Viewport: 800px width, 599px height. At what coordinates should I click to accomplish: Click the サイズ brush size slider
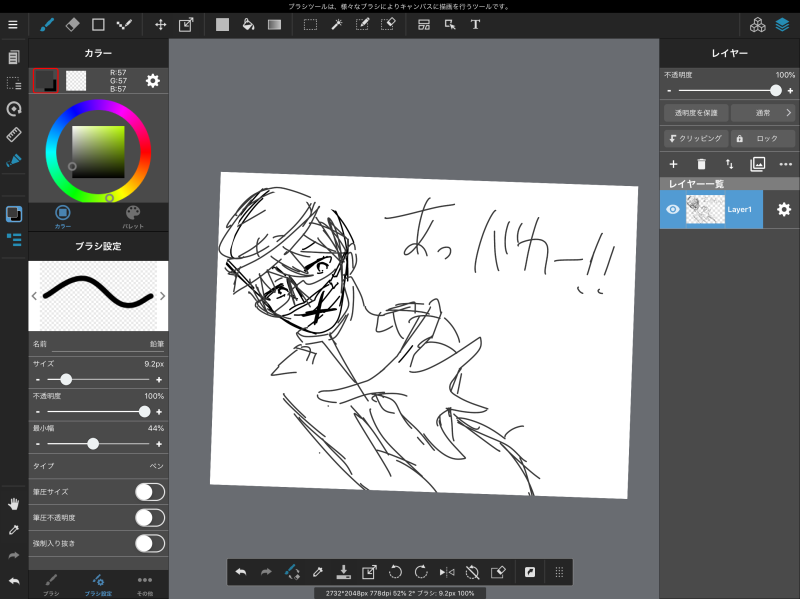click(x=98, y=380)
